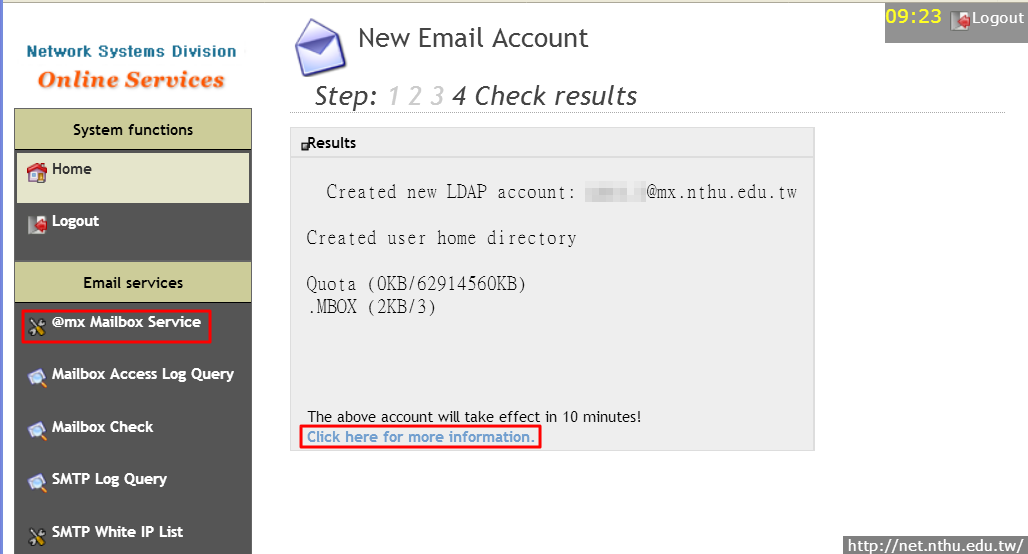Click the Home house icon in sidebar
1028x554 pixels.
(x=37, y=172)
